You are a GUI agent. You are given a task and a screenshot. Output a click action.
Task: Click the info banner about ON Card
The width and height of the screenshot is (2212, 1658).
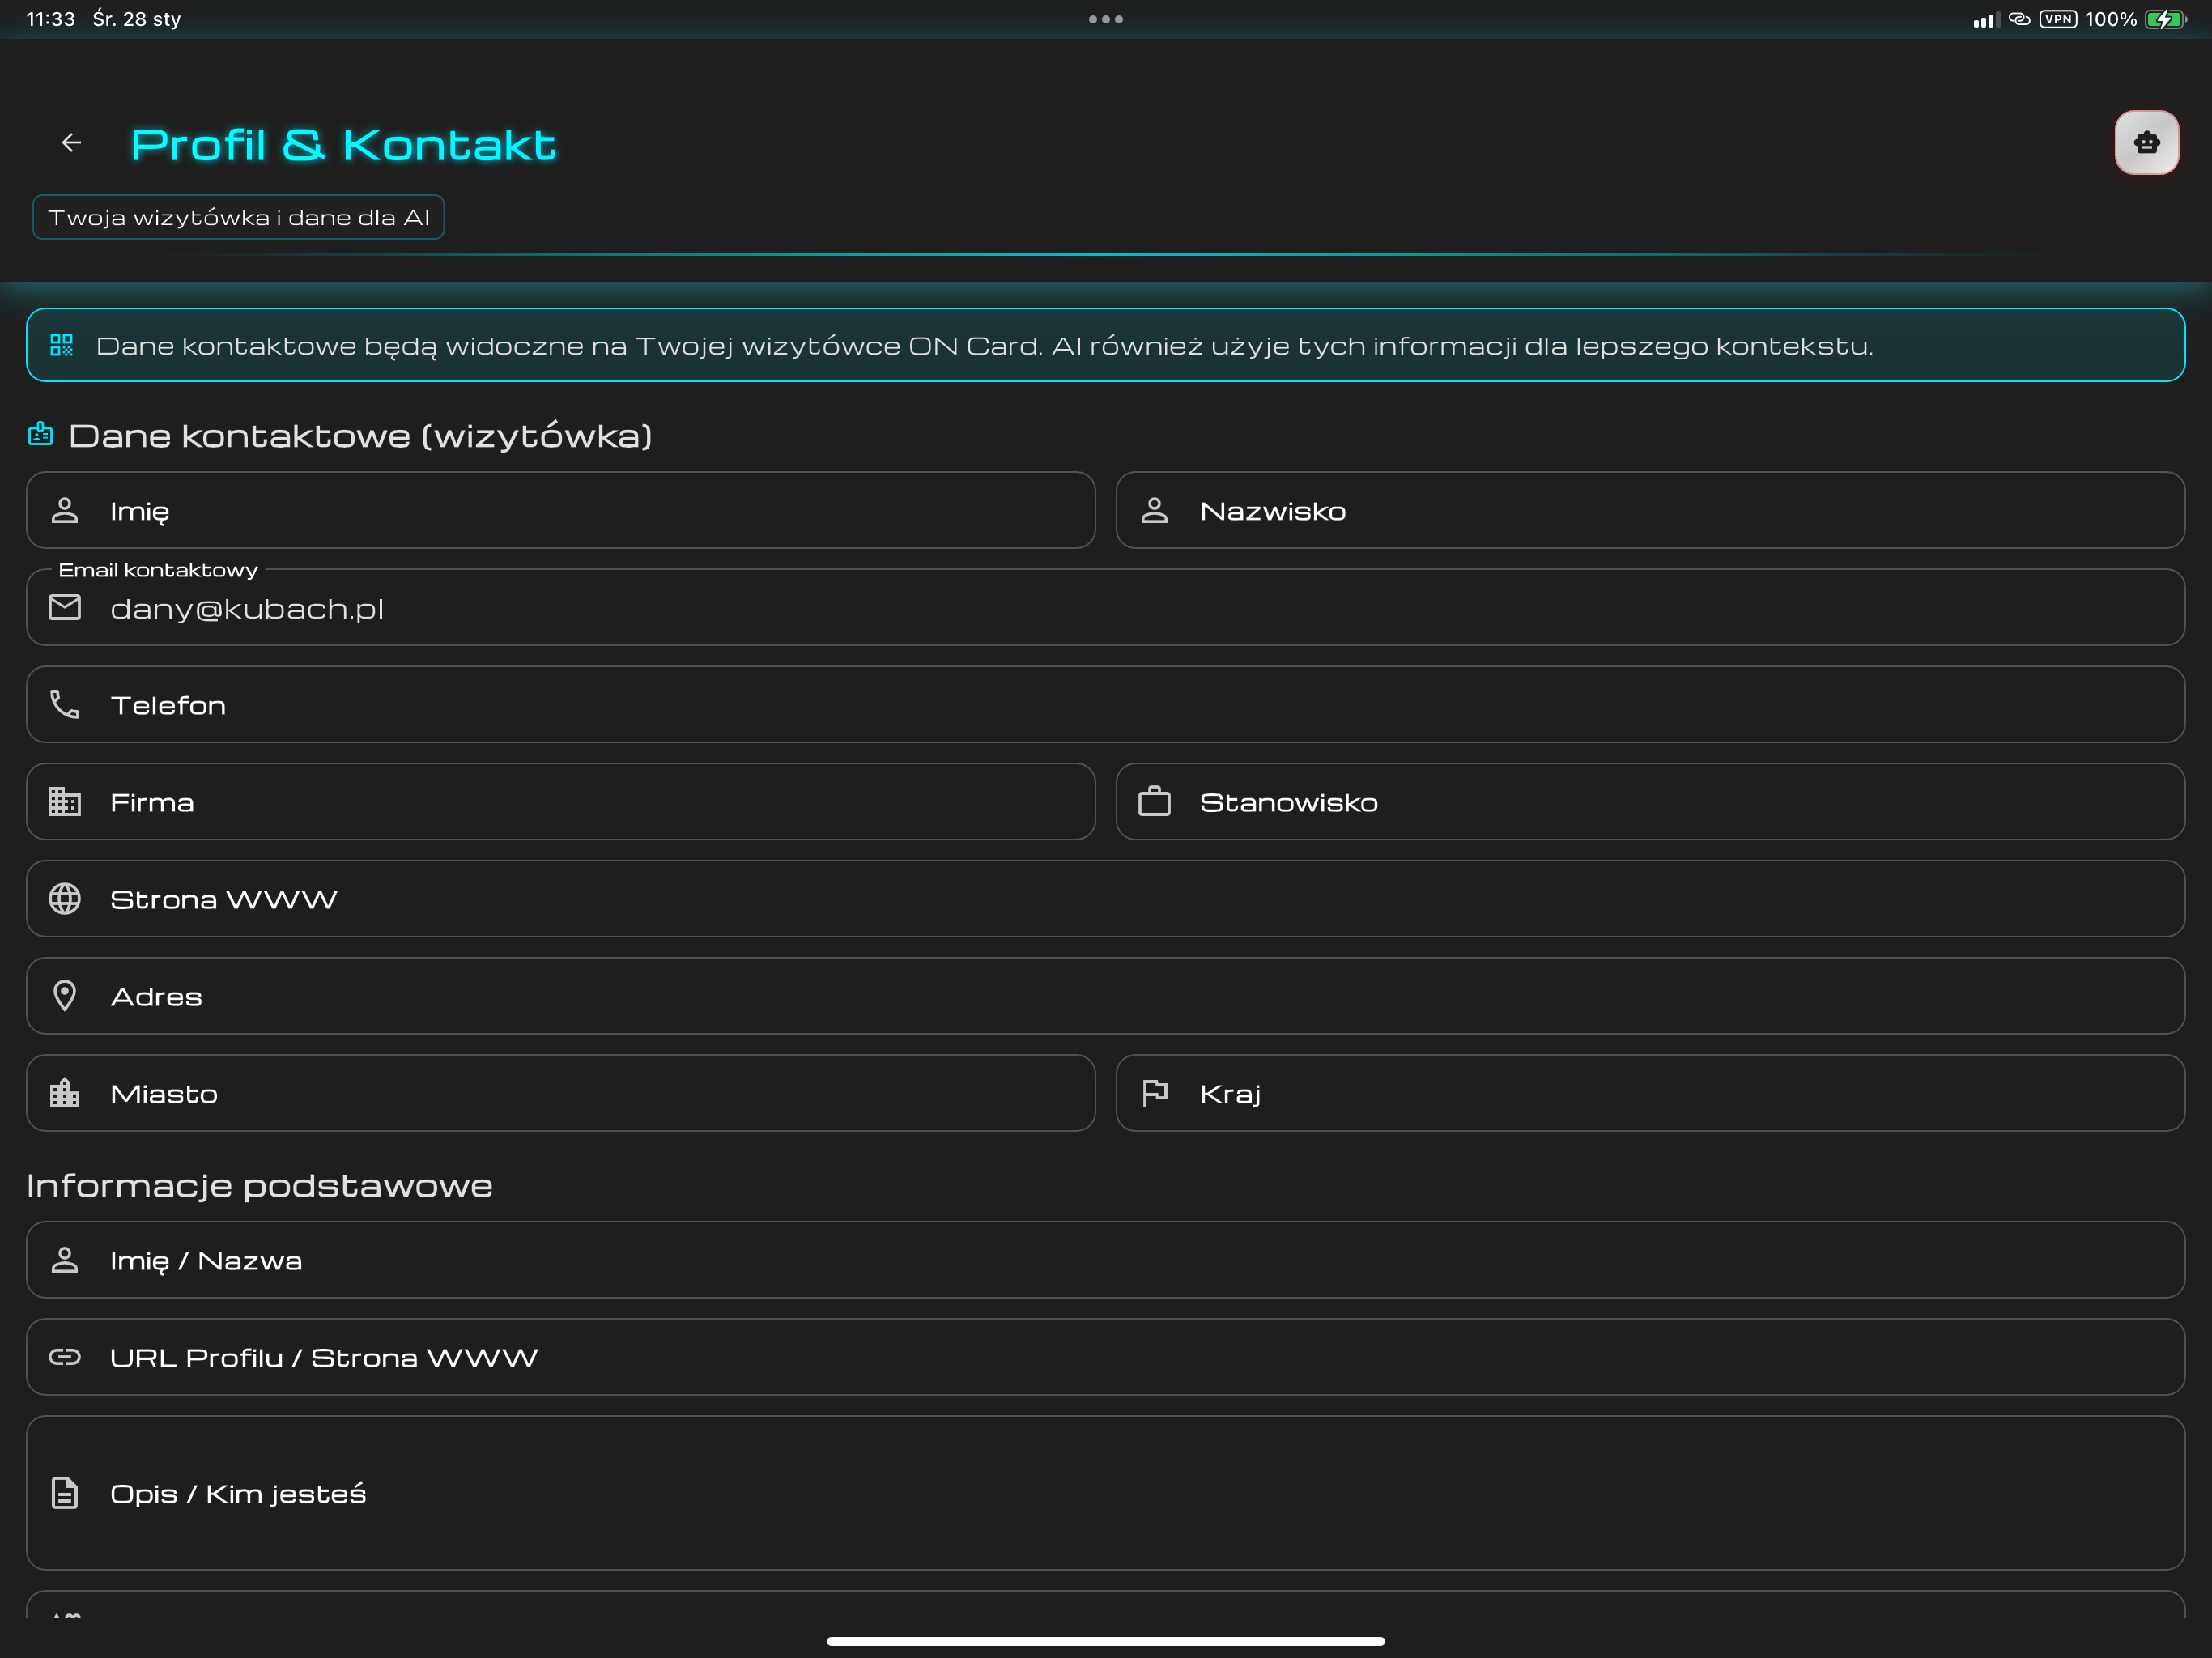click(x=1105, y=344)
